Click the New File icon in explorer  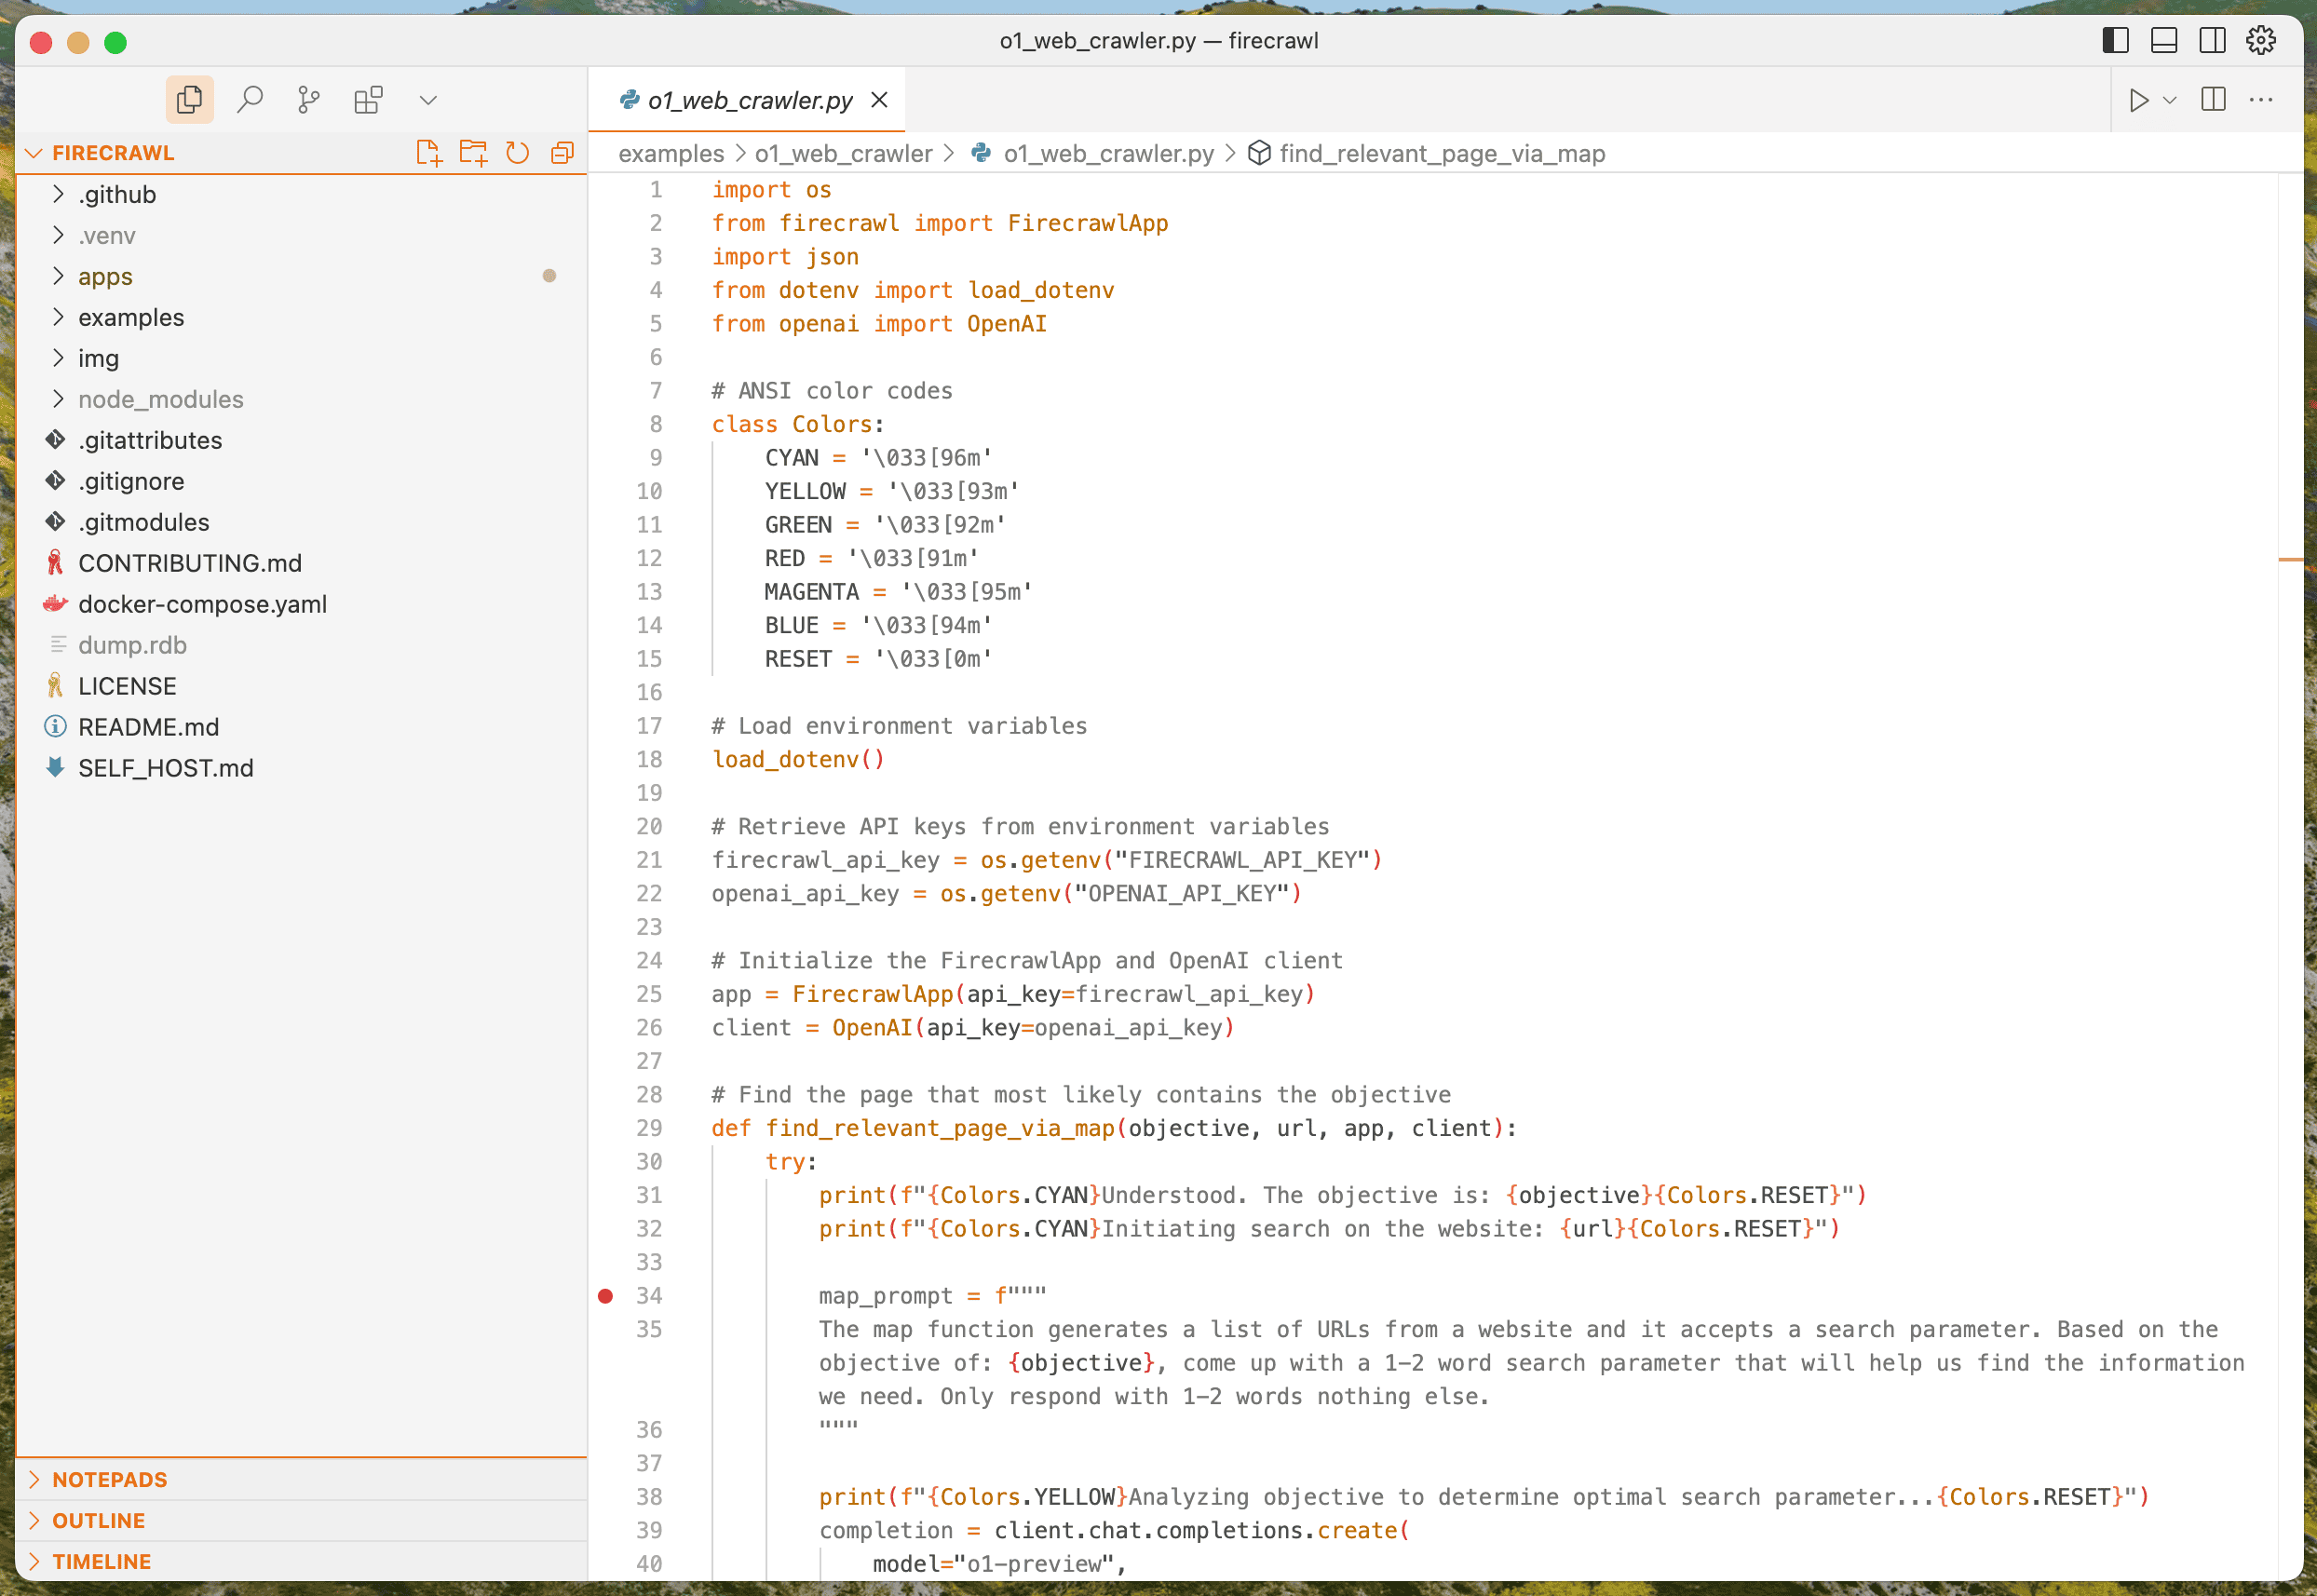pos(428,153)
